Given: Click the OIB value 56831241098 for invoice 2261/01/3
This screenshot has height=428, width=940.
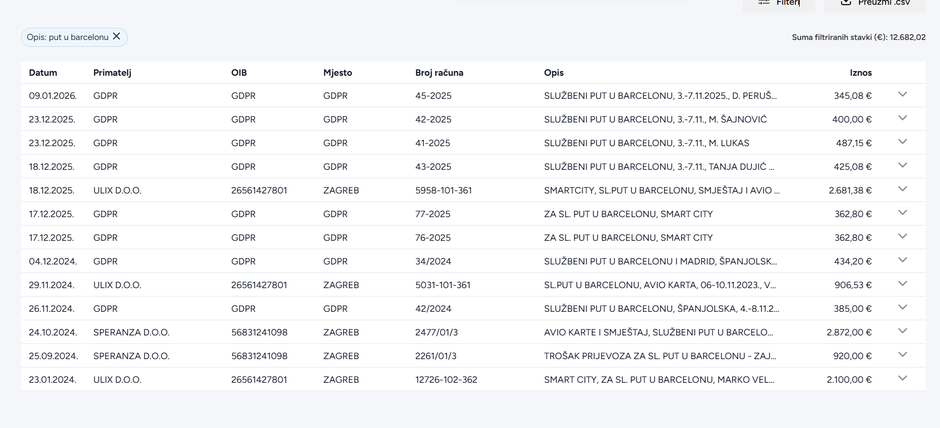Looking at the screenshot, I should pos(259,356).
